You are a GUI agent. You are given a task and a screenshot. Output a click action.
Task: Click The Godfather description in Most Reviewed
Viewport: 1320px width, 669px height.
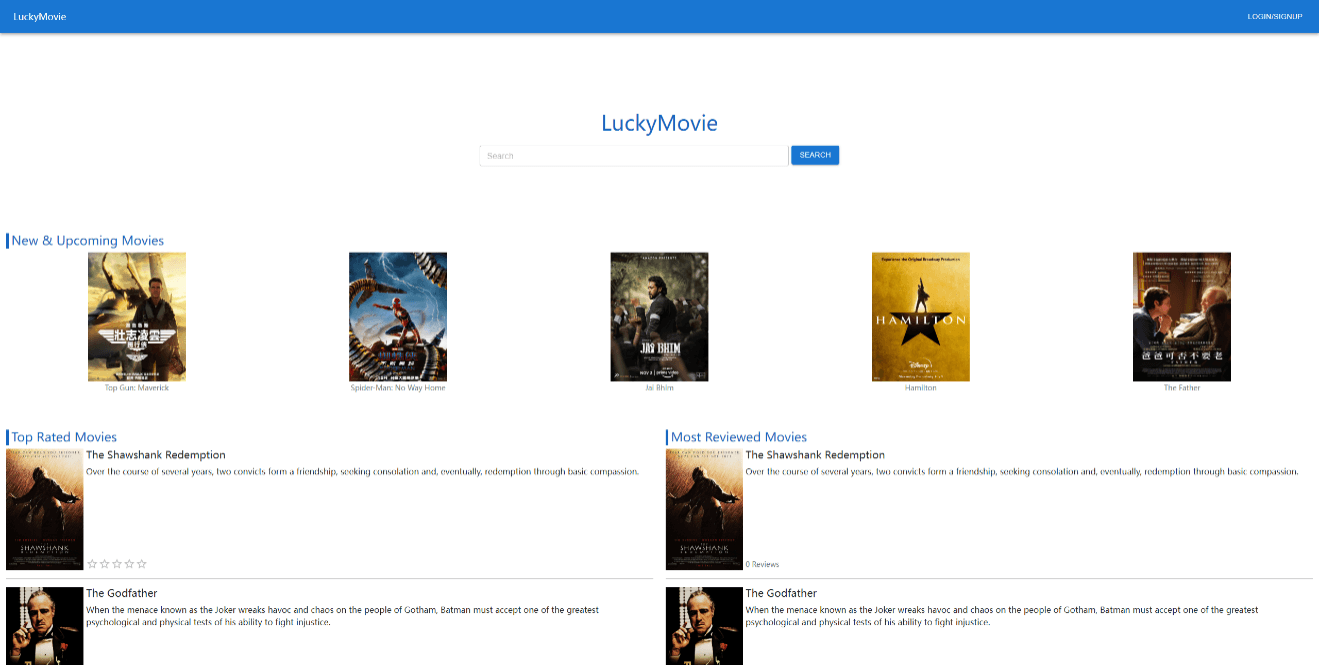tap(1002, 616)
